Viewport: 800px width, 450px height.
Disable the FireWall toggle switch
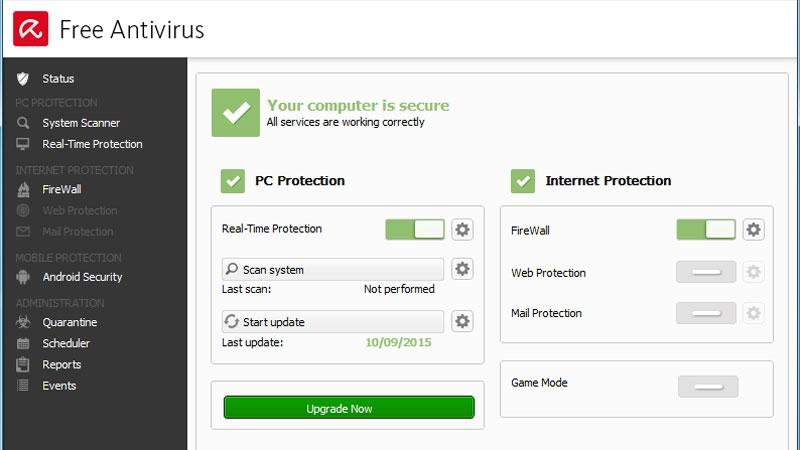[x=706, y=230]
